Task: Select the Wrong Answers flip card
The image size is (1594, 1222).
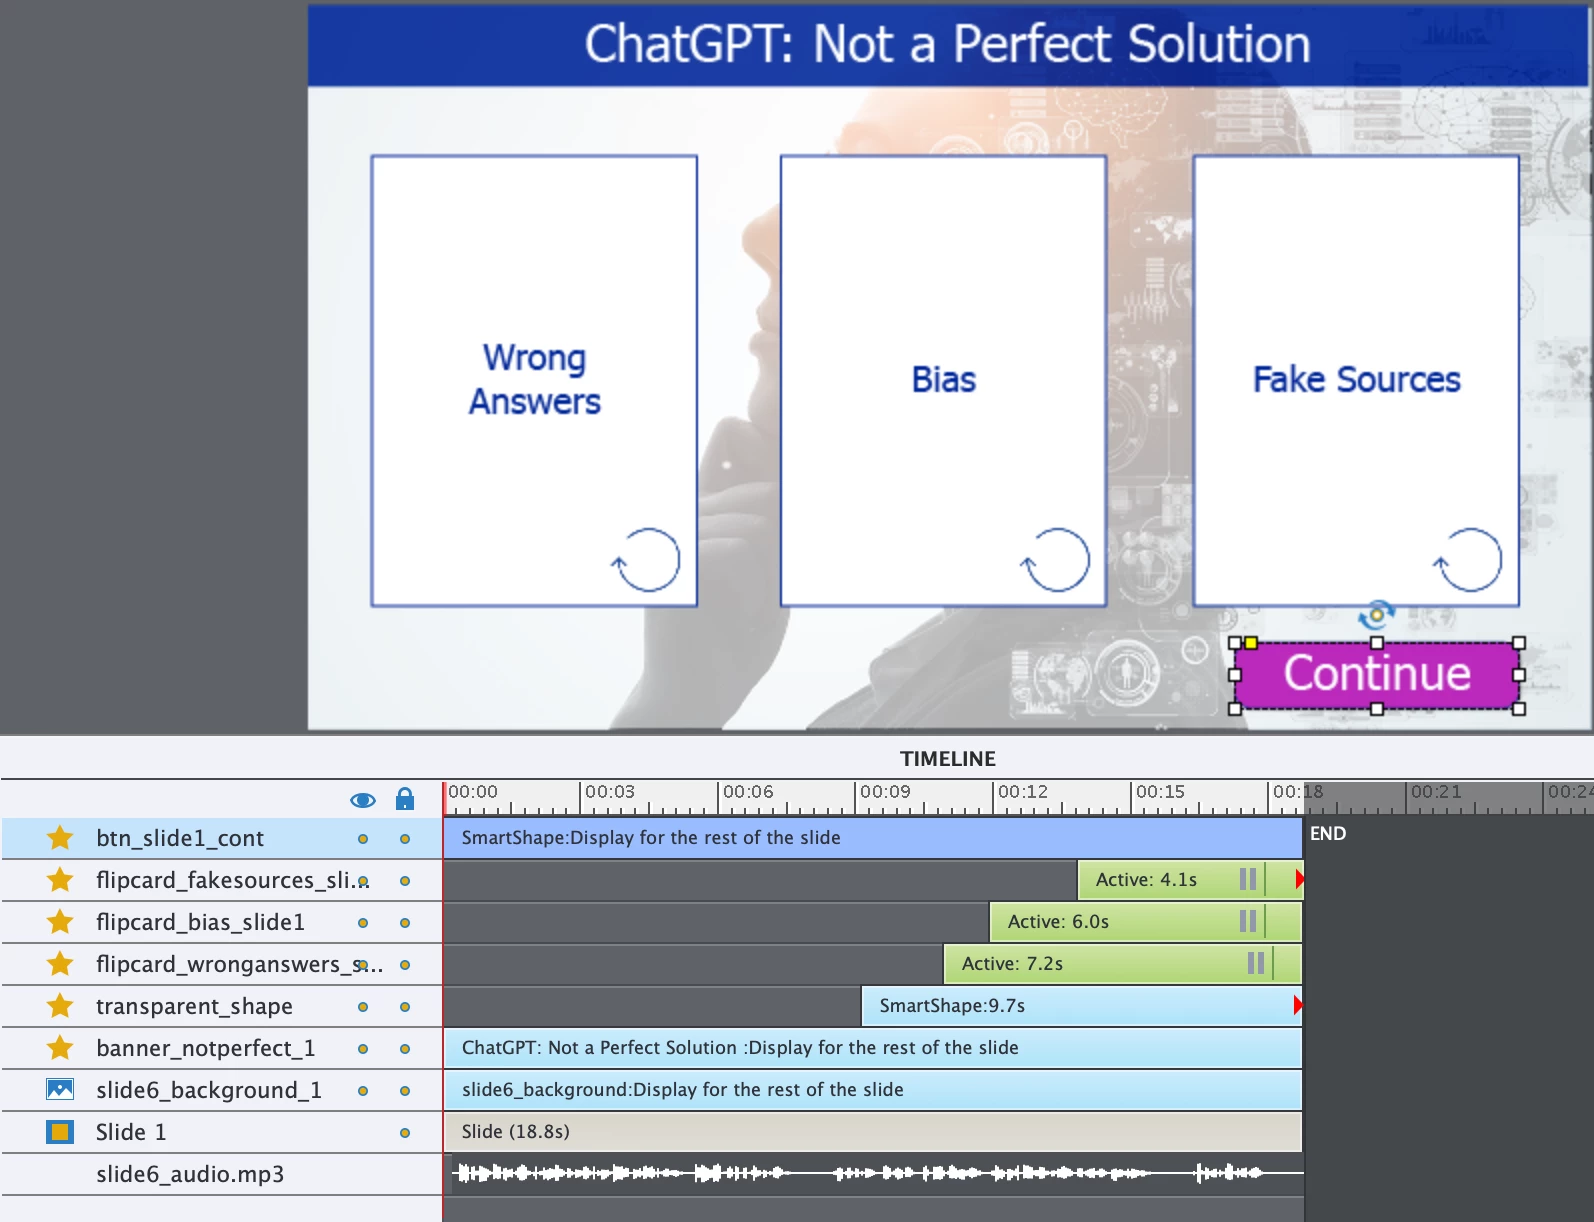Action: [534, 381]
